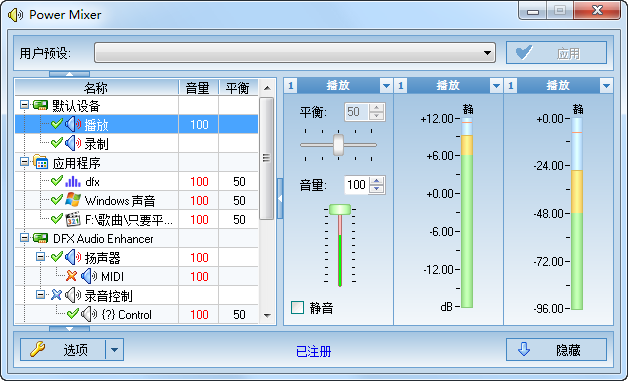Click the -96.00 range level meter bar
The image size is (628, 381).
(x=577, y=213)
